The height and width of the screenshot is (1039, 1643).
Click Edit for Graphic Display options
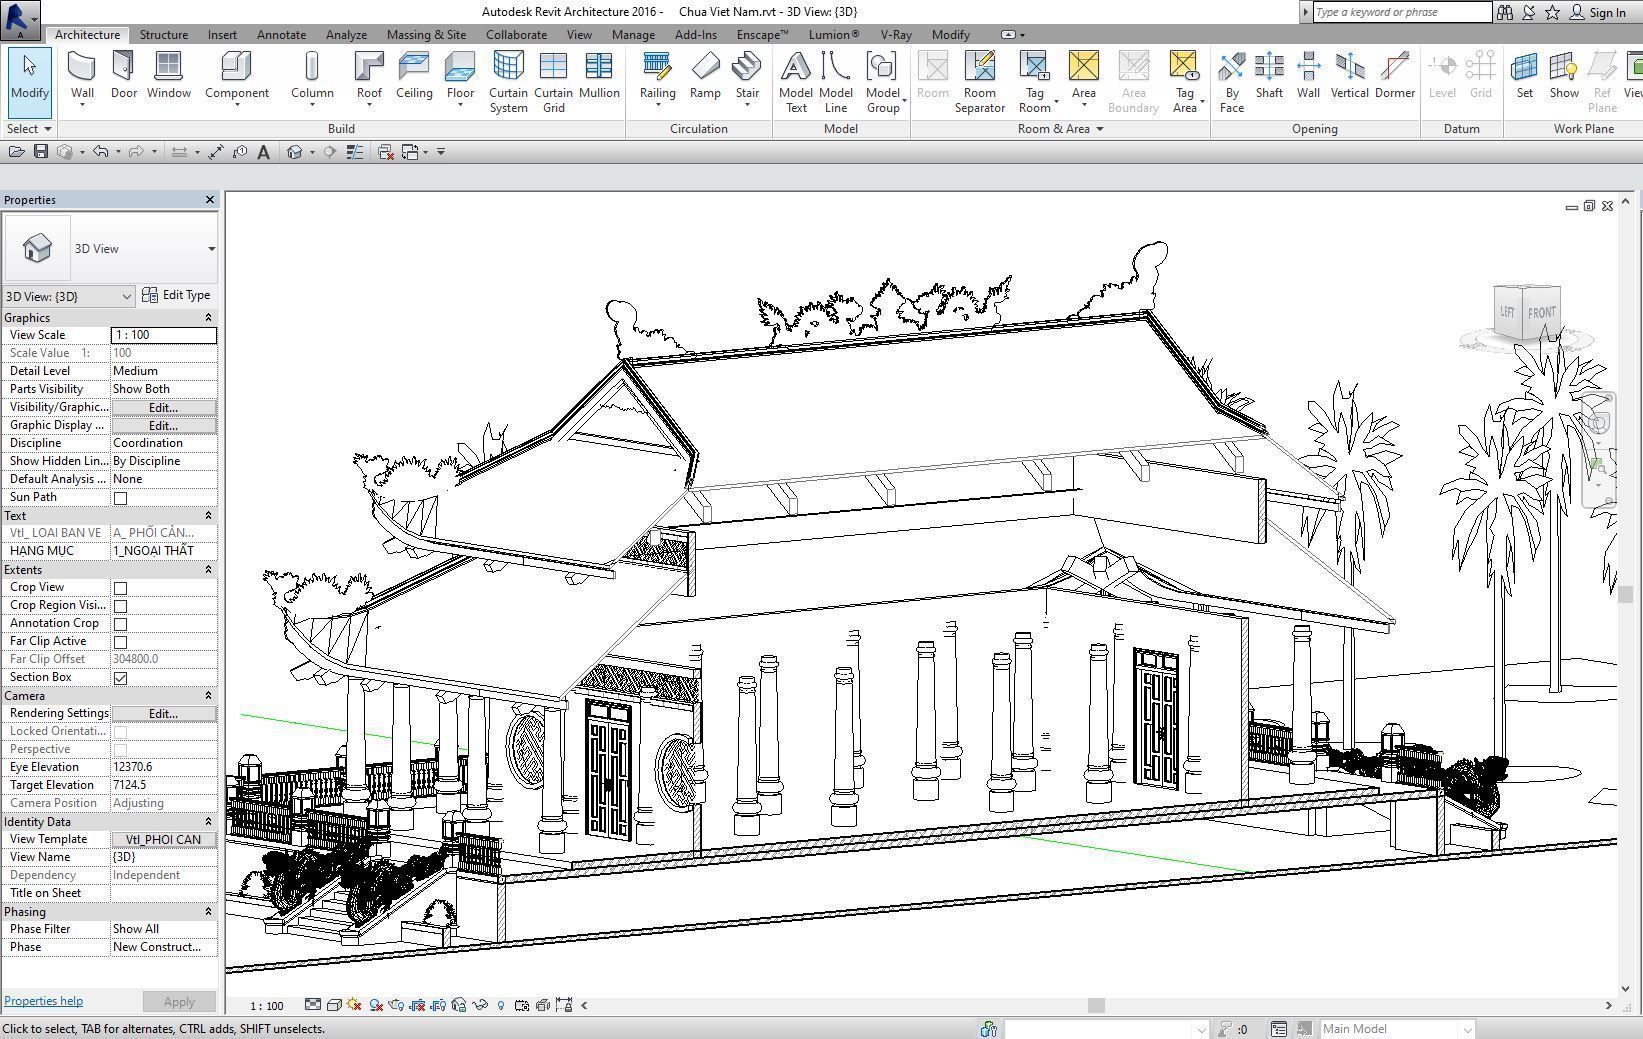(x=163, y=426)
